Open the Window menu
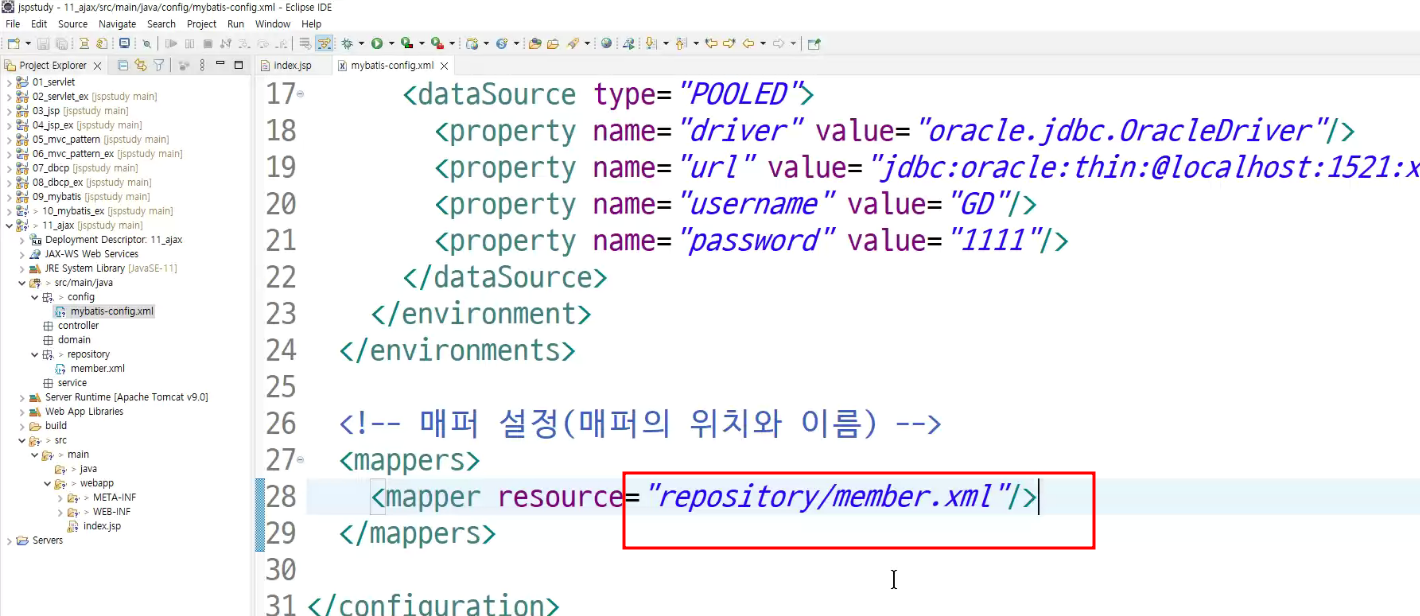 pyautogui.click(x=273, y=24)
